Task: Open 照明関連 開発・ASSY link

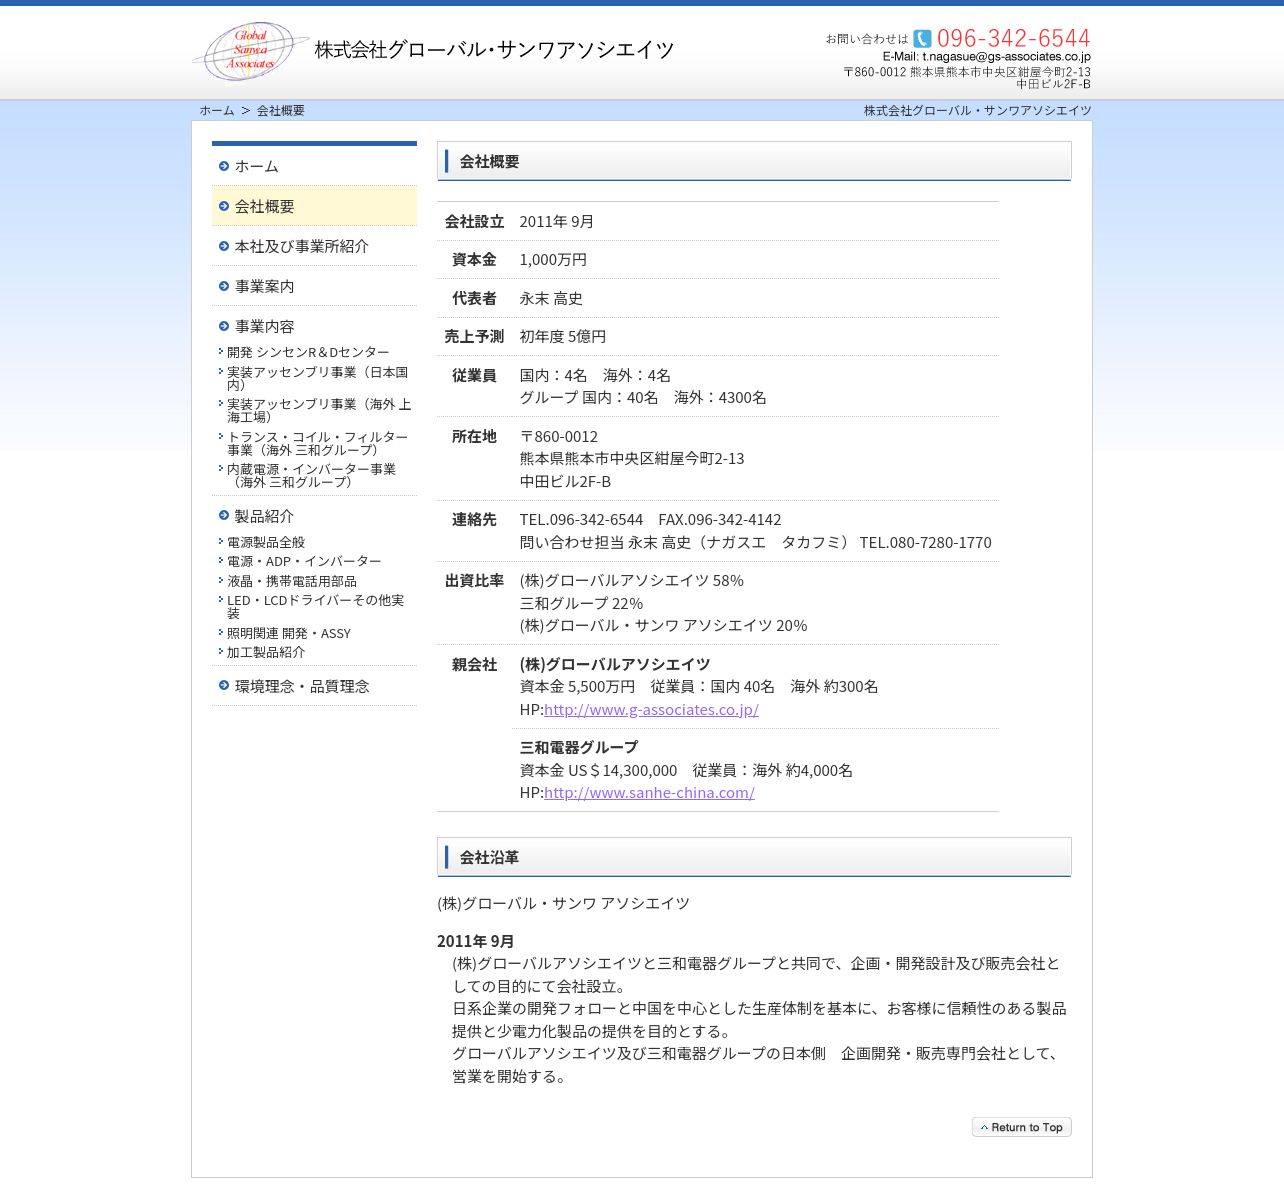Action: [289, 633]
